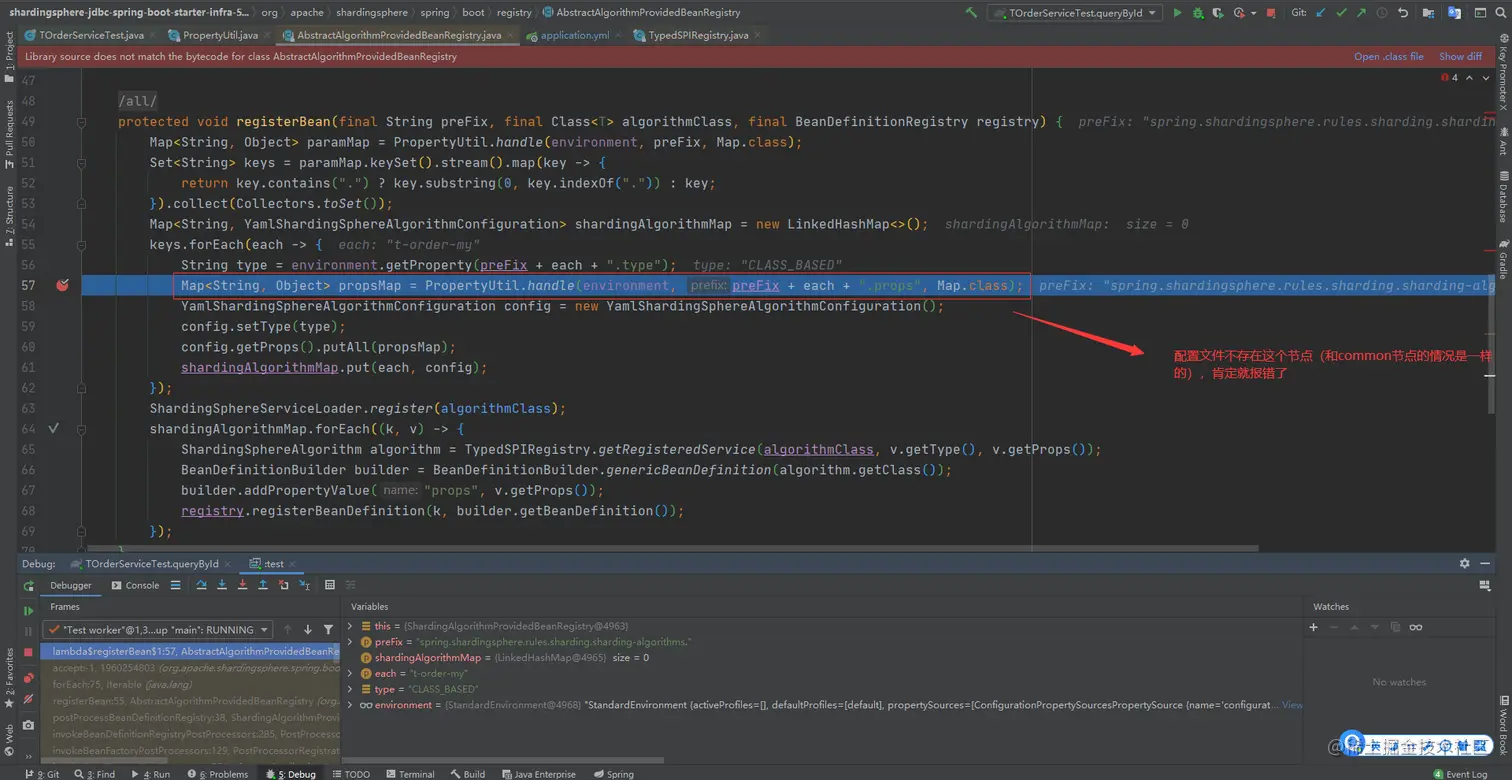
Task: Start debugging with the green bug icon
Action: point(1198,13)
